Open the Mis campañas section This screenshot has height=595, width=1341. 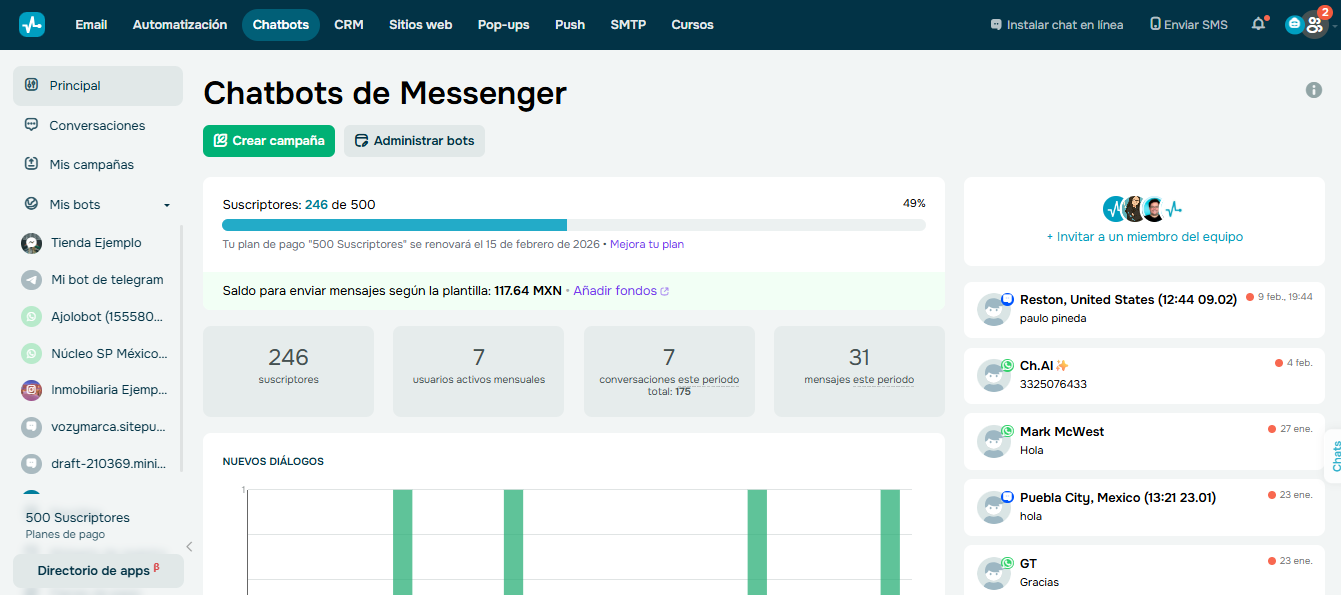click(92, 164)
